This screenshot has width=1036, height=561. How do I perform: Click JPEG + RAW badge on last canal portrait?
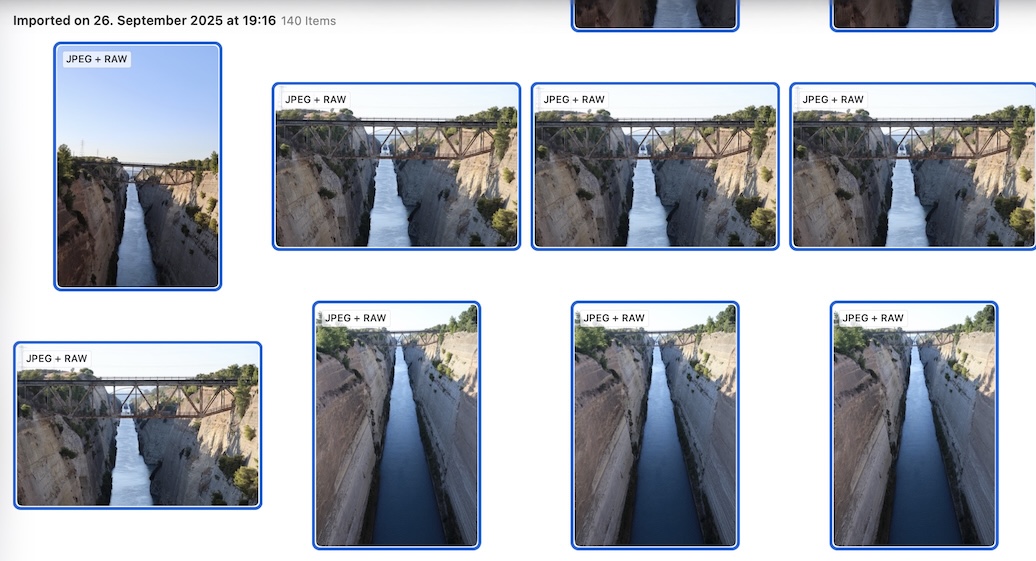(873, 318)
